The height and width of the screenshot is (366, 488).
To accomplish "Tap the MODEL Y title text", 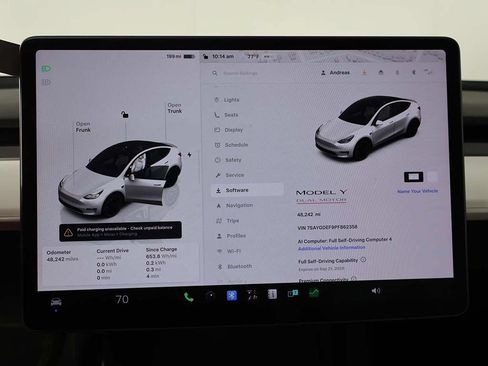I will (x=321, y=192).
